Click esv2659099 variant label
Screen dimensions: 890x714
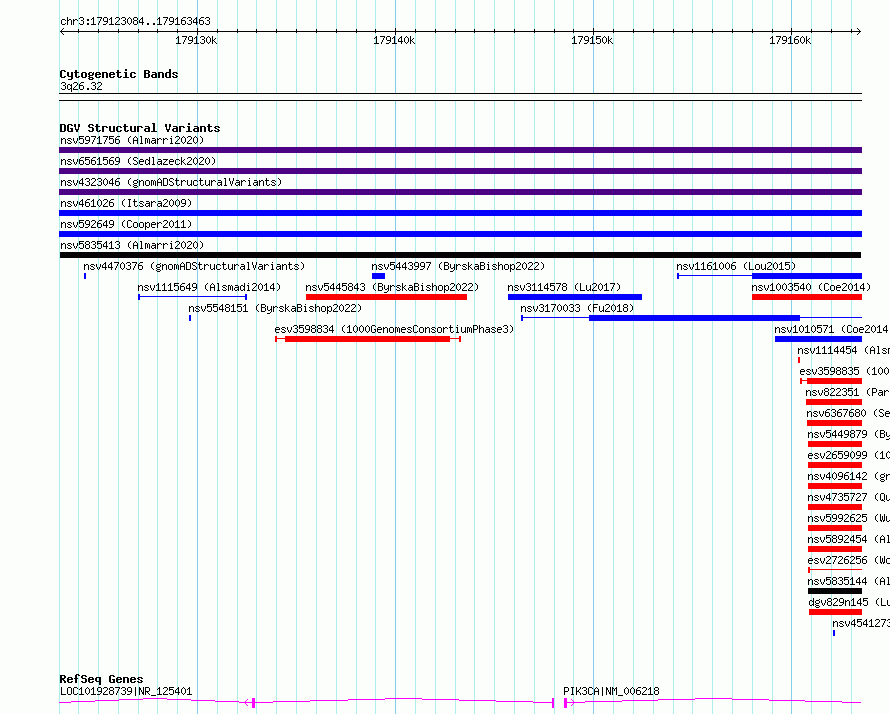(x=848, y=455)
